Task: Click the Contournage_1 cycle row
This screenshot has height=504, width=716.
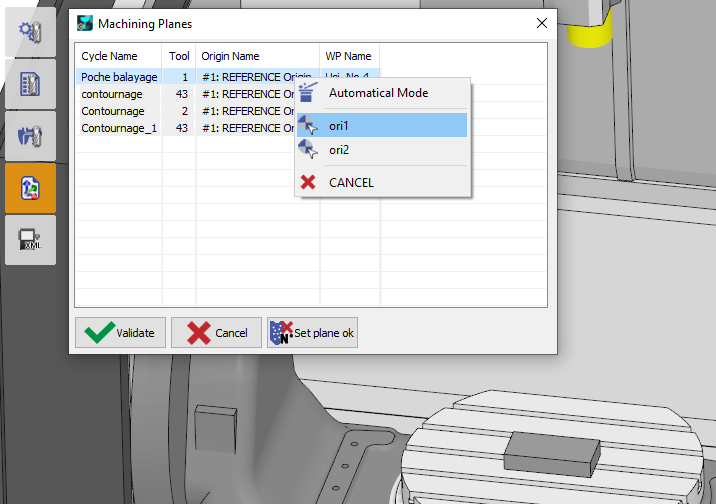Action: pyautogui.click(x=119, y=128)
